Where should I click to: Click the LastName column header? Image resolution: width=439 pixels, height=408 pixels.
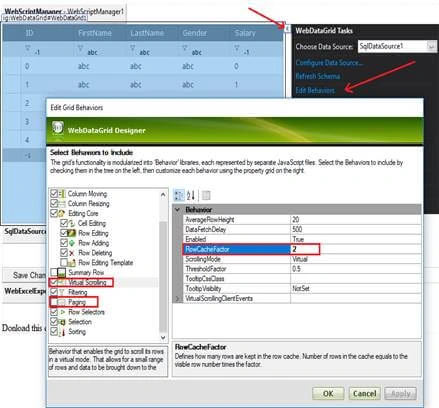147,33
